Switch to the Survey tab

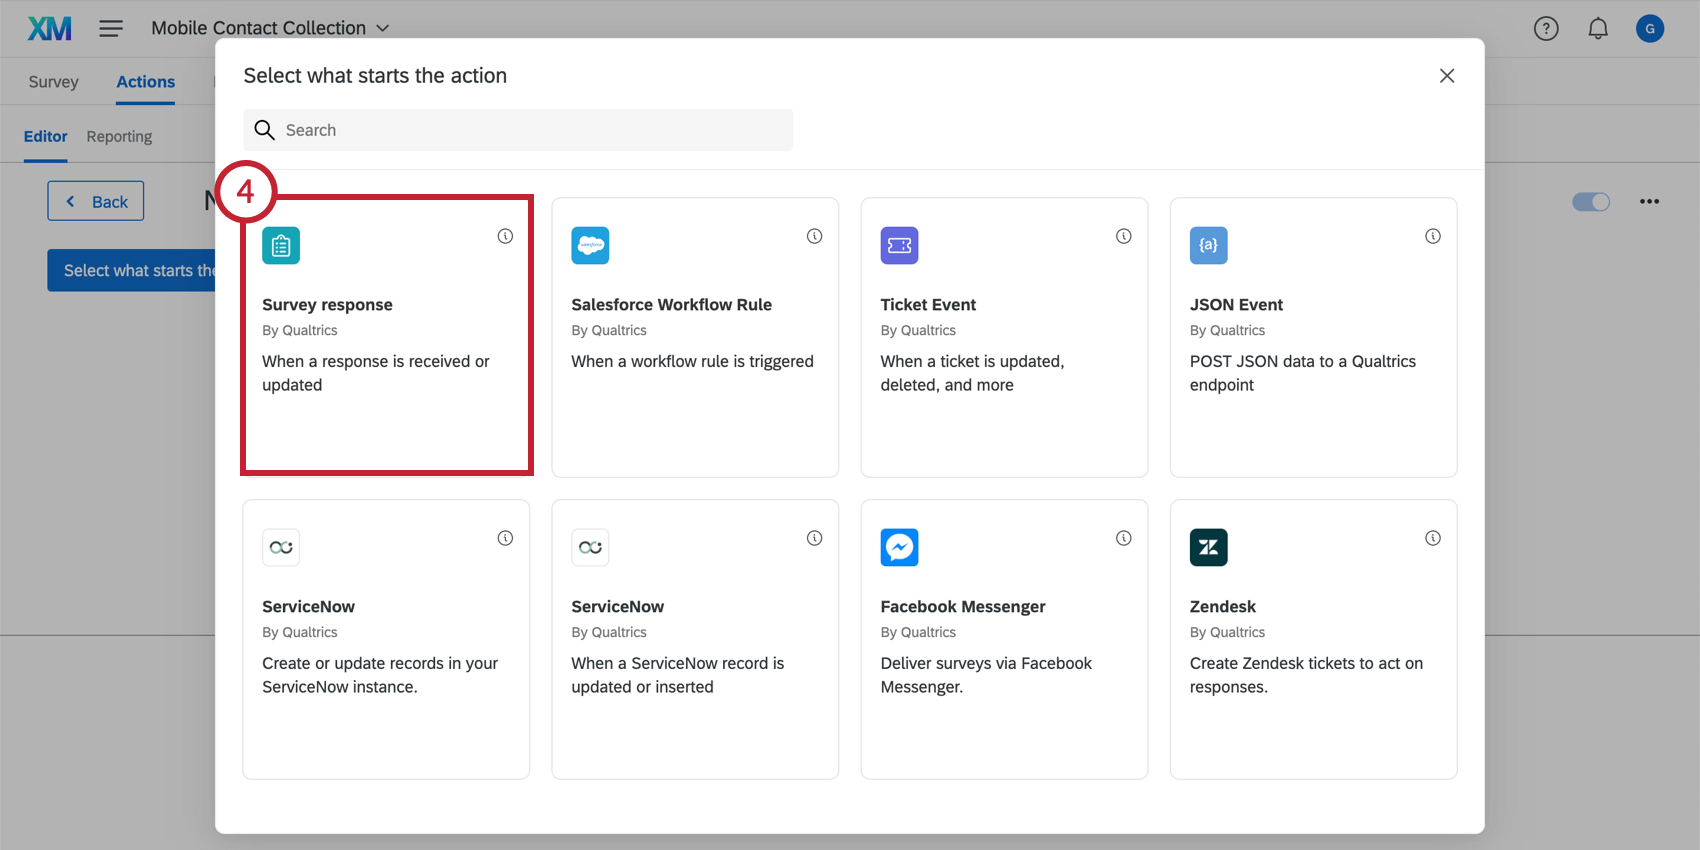point(53,82)
